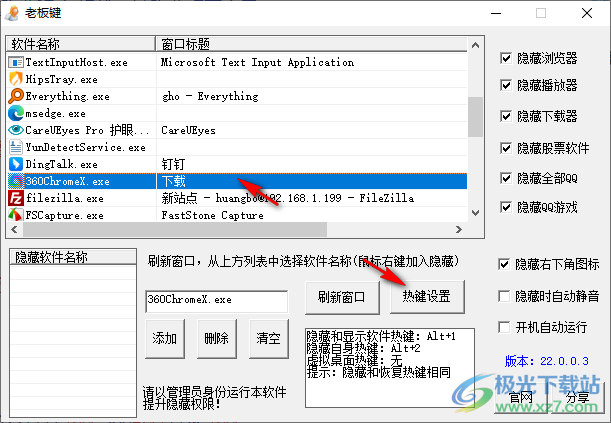Image resolution: width=611 pixels, height=423 pixels.
Task: Click the 窗口标题 column header
Action: tap(311, 44)
